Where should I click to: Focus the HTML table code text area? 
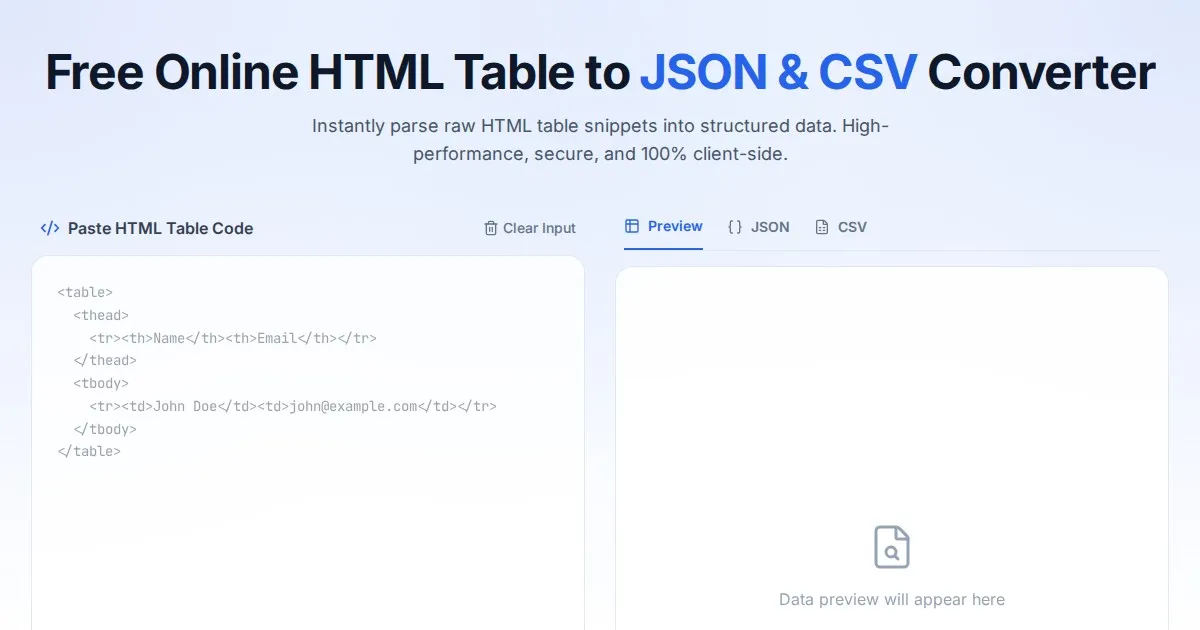coord(308,530)
